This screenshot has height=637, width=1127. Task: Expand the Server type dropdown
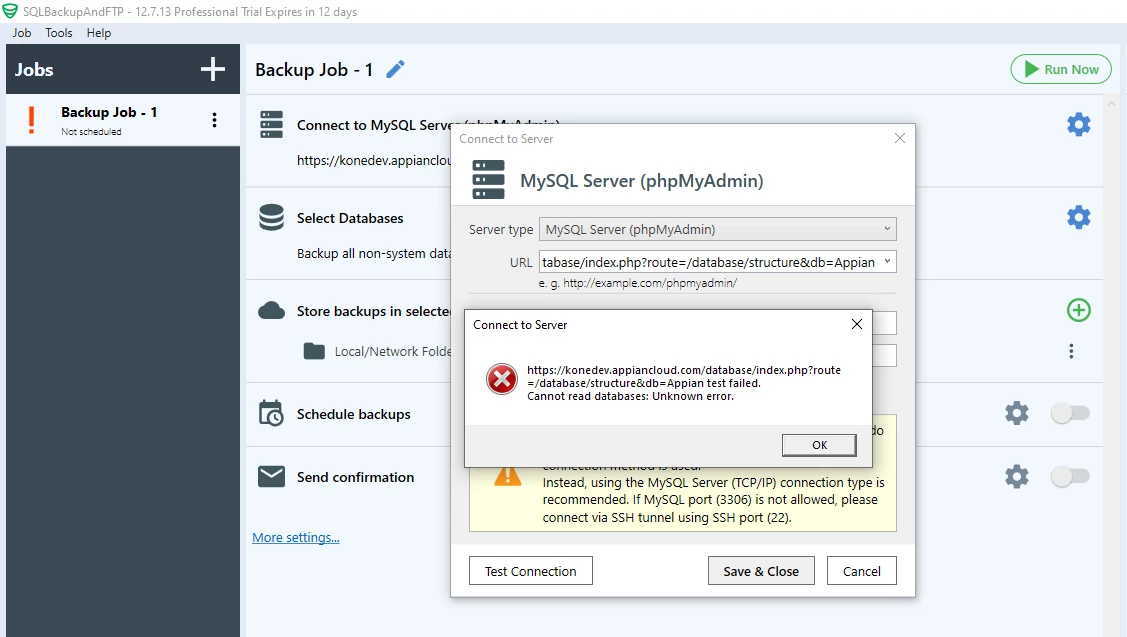point(717,229)
